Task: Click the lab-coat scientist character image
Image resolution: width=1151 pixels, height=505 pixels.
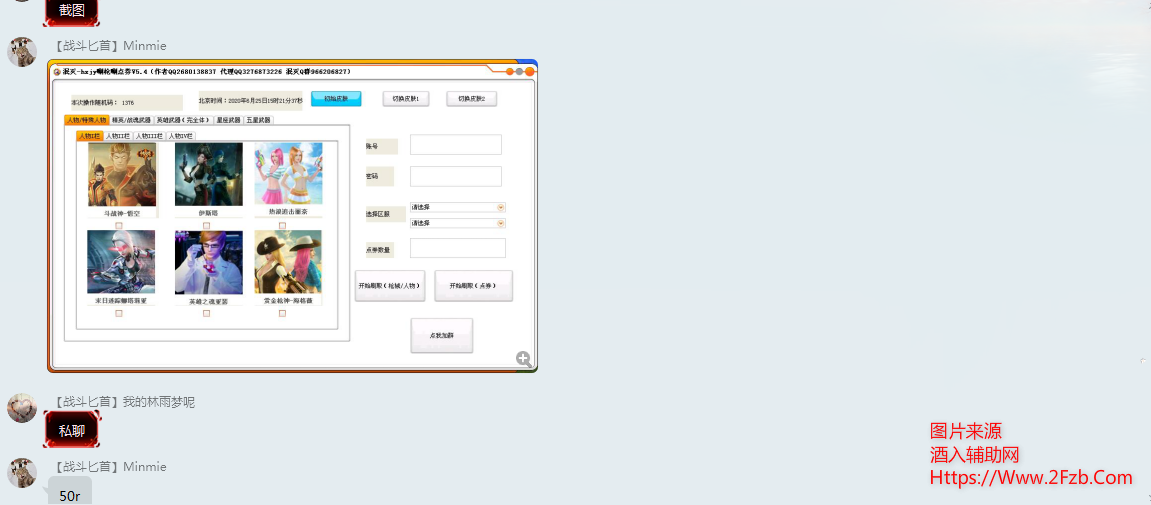Action: pos(208,262)
